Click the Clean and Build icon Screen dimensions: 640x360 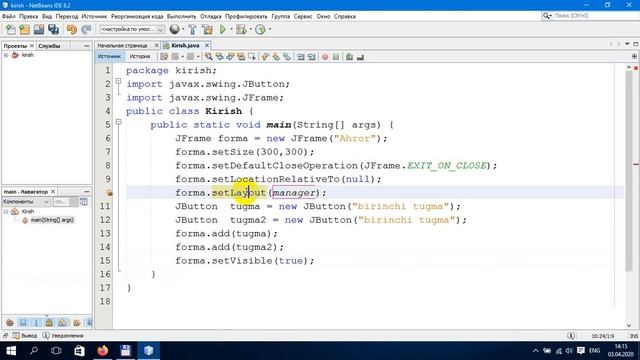click(207, 29)
